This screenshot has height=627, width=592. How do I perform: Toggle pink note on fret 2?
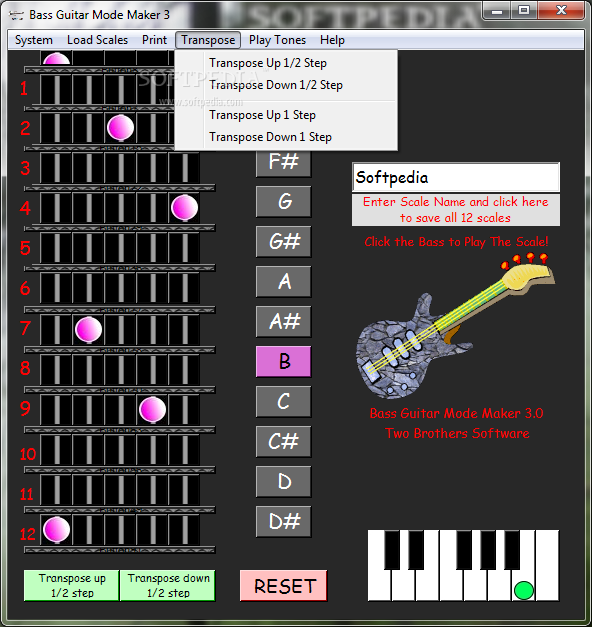[x=120, y=128]
